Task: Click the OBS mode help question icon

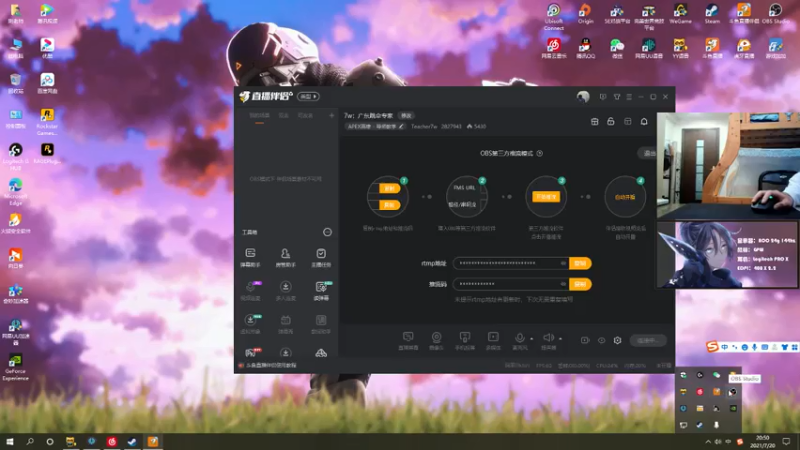Action: pos(540,153)
